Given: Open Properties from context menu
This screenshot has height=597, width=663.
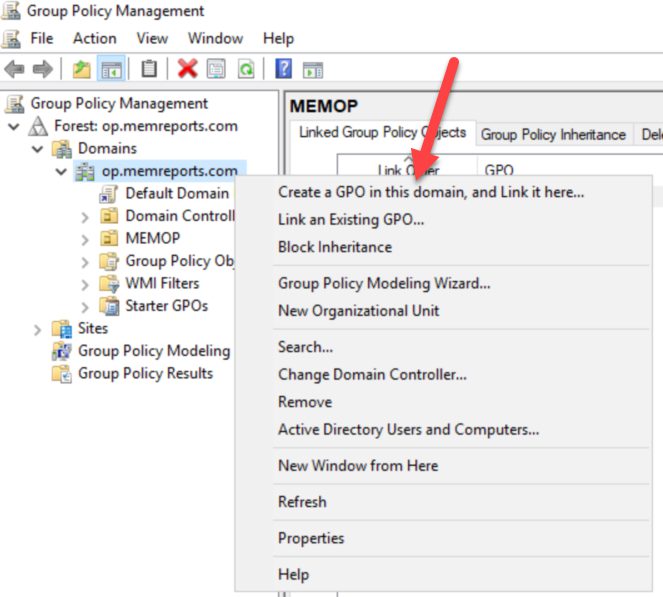Looking at the screenshot, I should pyautogui.click(x=443, y=538).
